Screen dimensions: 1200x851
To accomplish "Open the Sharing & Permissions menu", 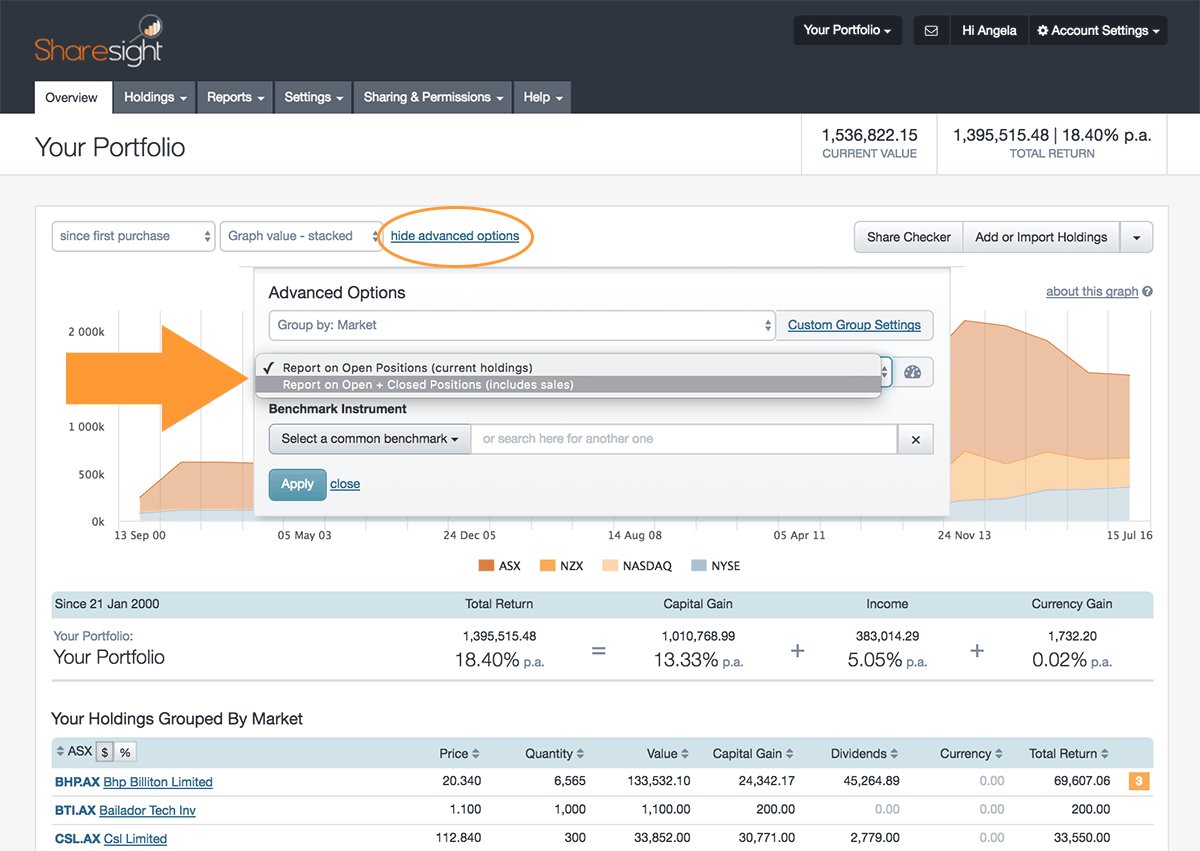I will (x=432, y=97).
